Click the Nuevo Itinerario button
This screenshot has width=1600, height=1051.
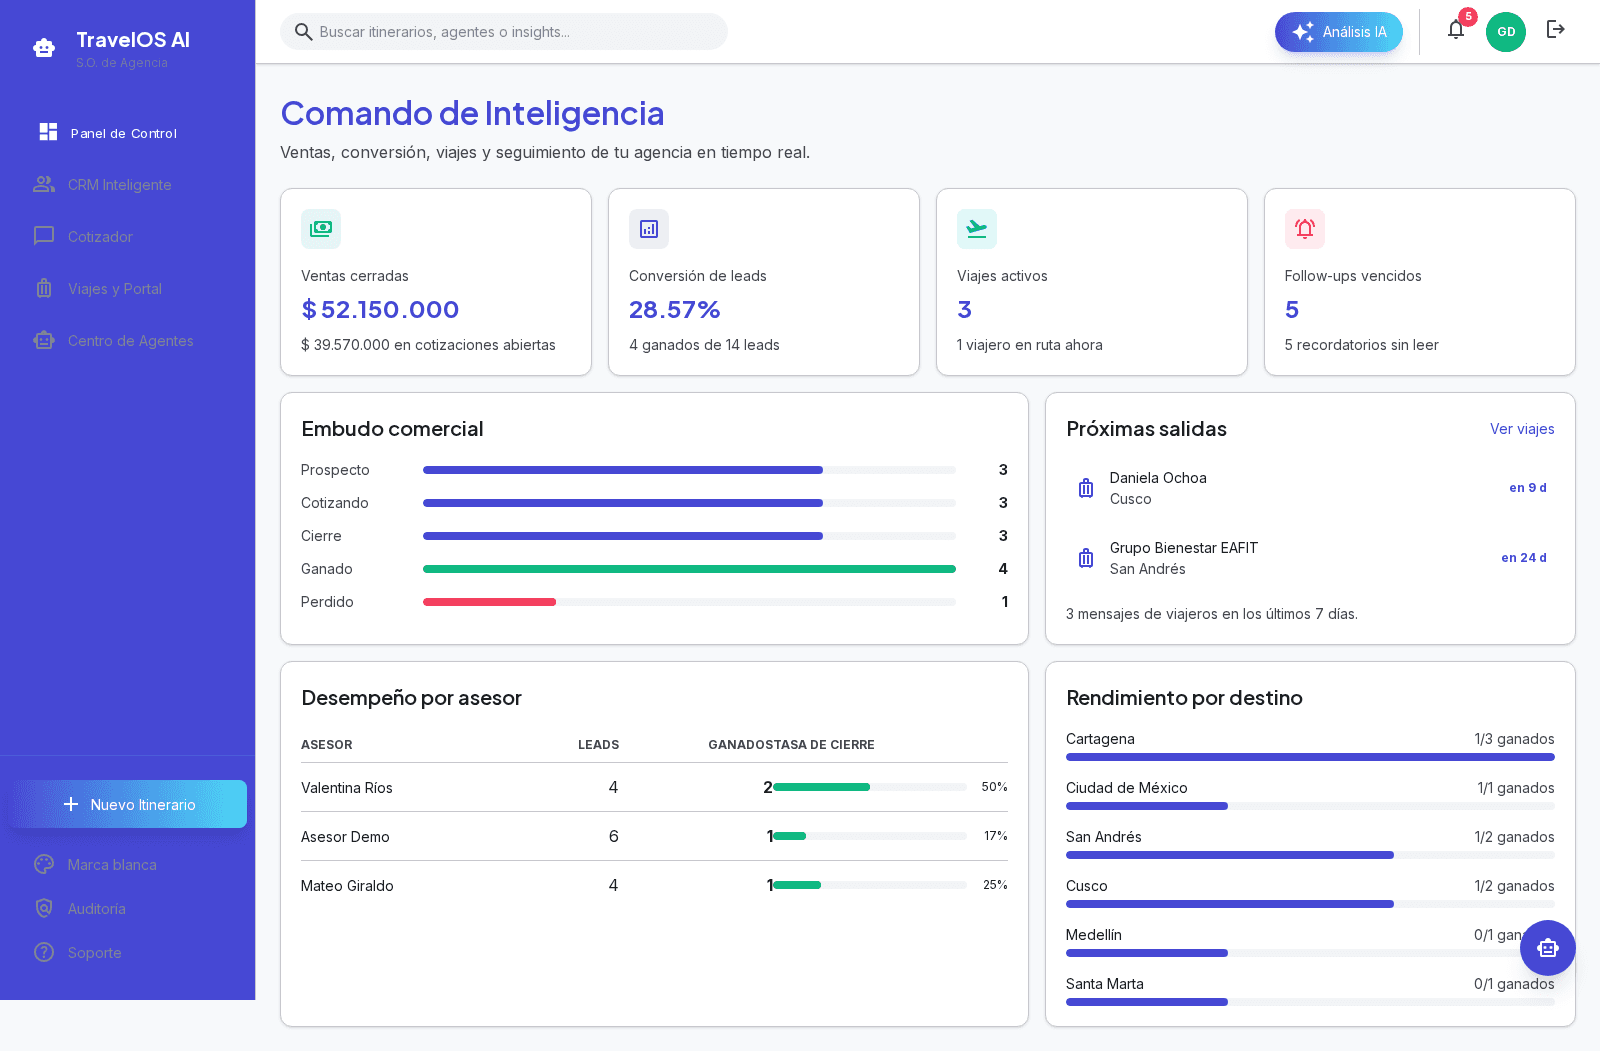coord(128,804)
